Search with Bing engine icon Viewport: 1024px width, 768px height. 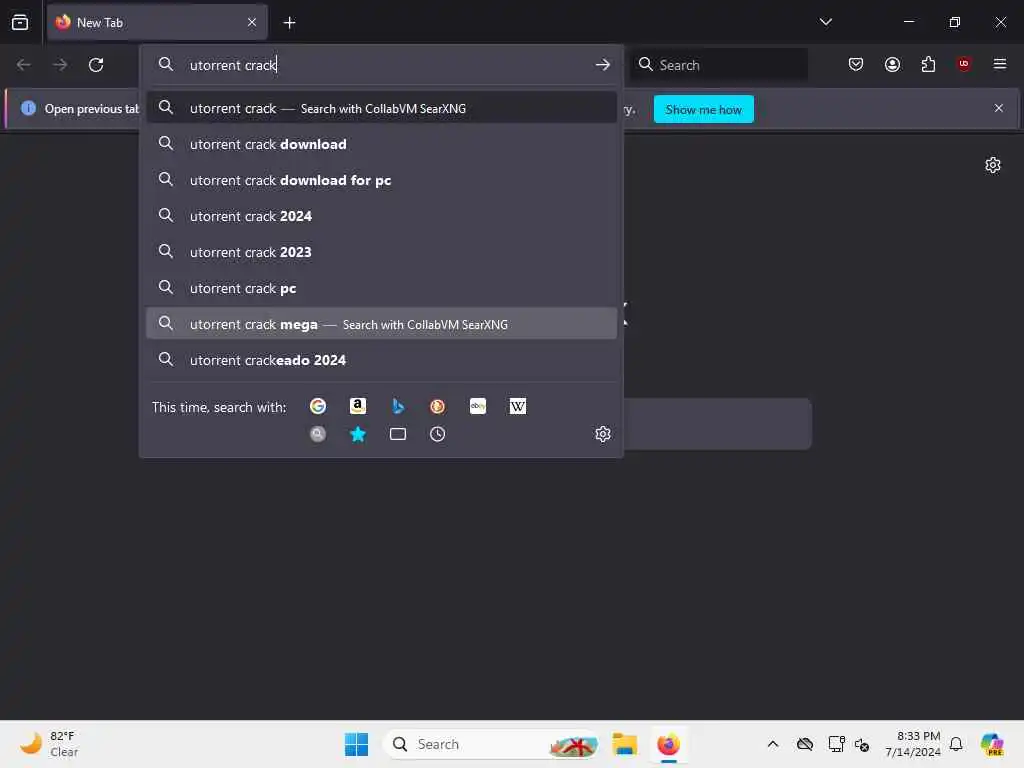click(x=398, y=406)
